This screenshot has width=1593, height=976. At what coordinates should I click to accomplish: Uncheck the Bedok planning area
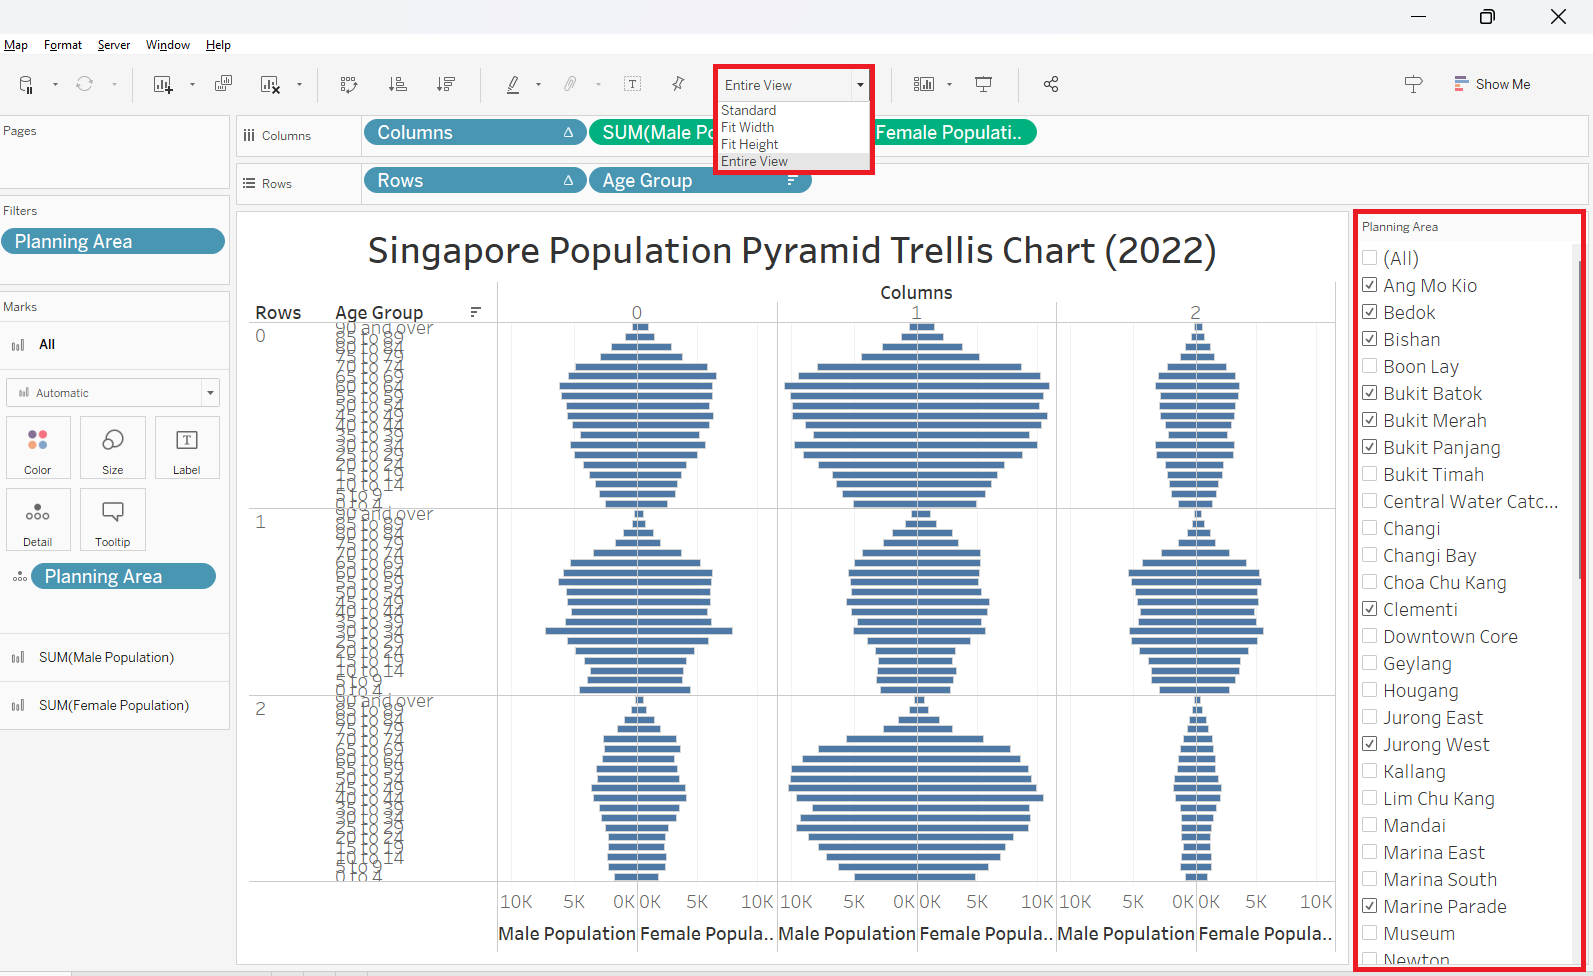(1370, 312)
